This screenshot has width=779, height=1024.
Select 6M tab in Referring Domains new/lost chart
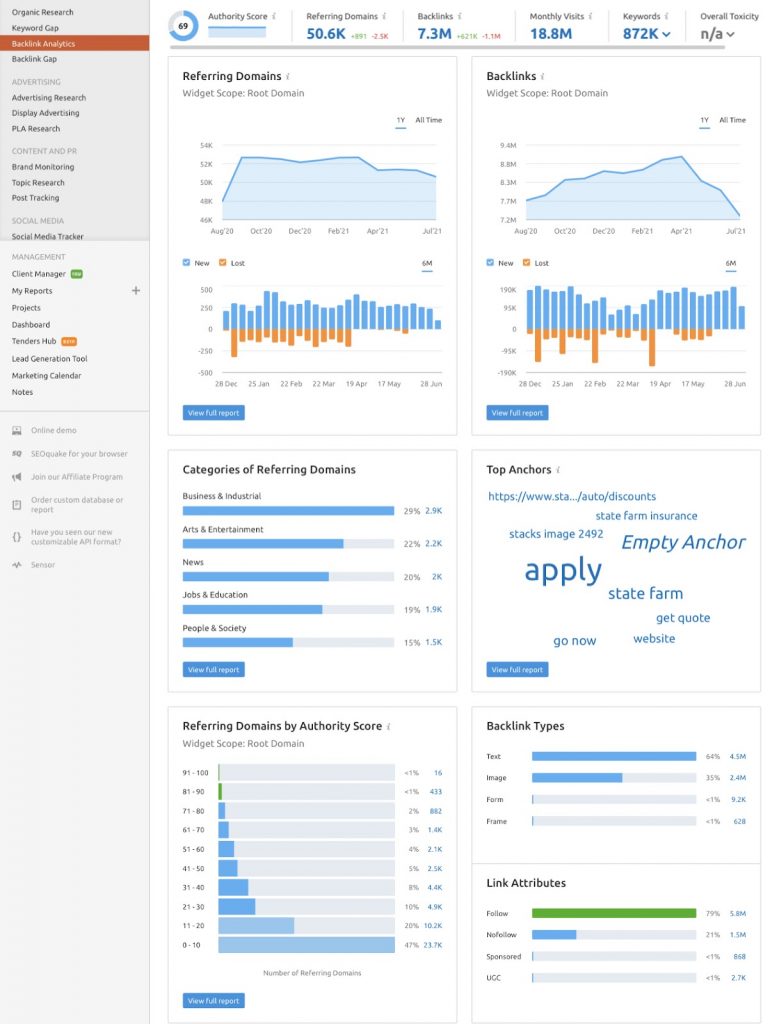tap(427, 263)
